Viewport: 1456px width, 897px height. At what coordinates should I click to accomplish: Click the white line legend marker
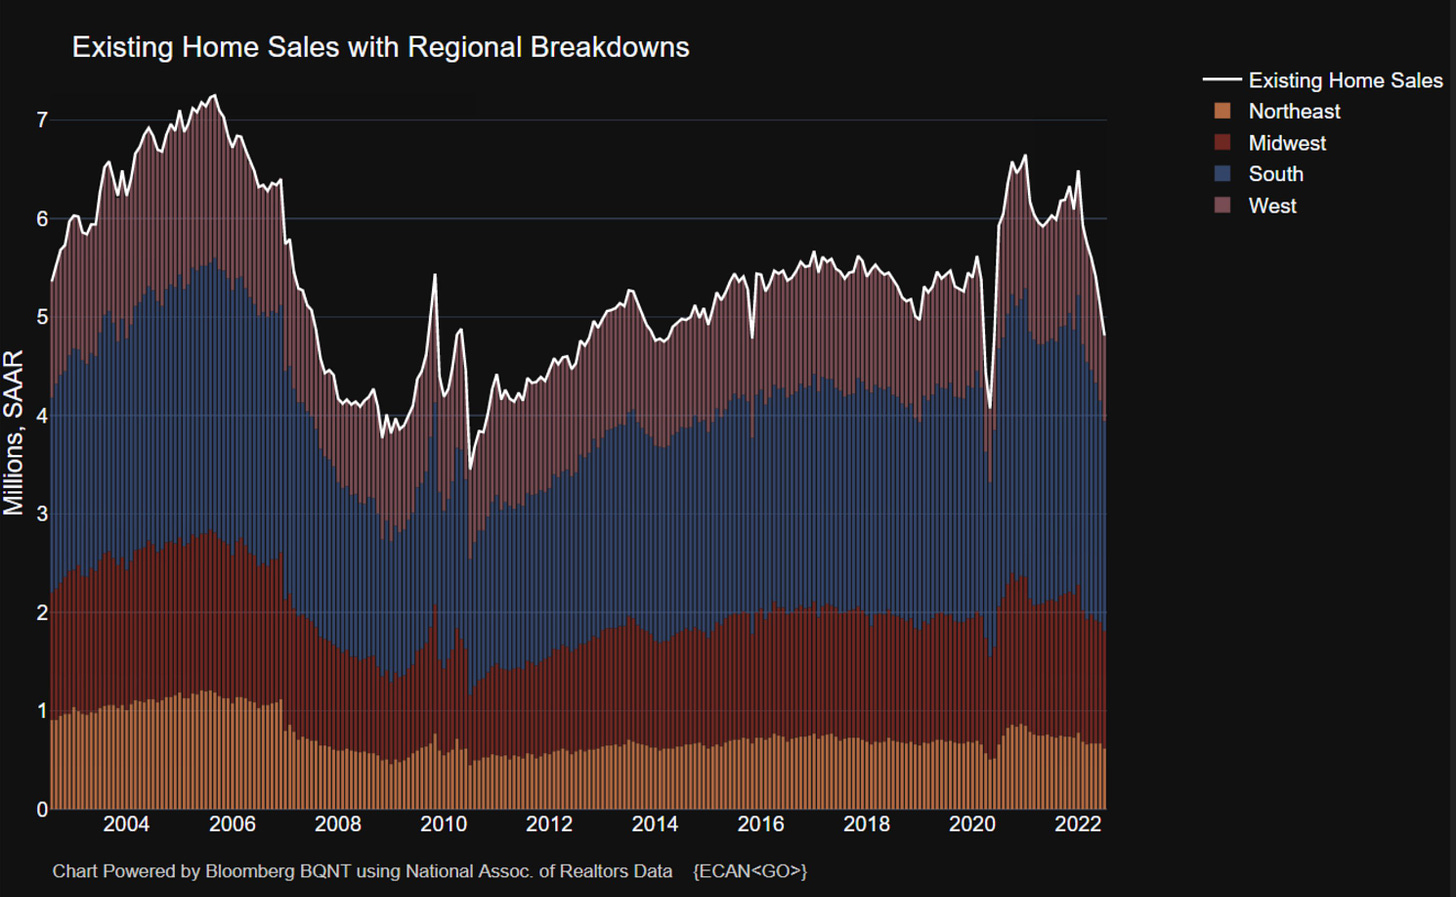pyautogui.click(x=1222, y=79)
